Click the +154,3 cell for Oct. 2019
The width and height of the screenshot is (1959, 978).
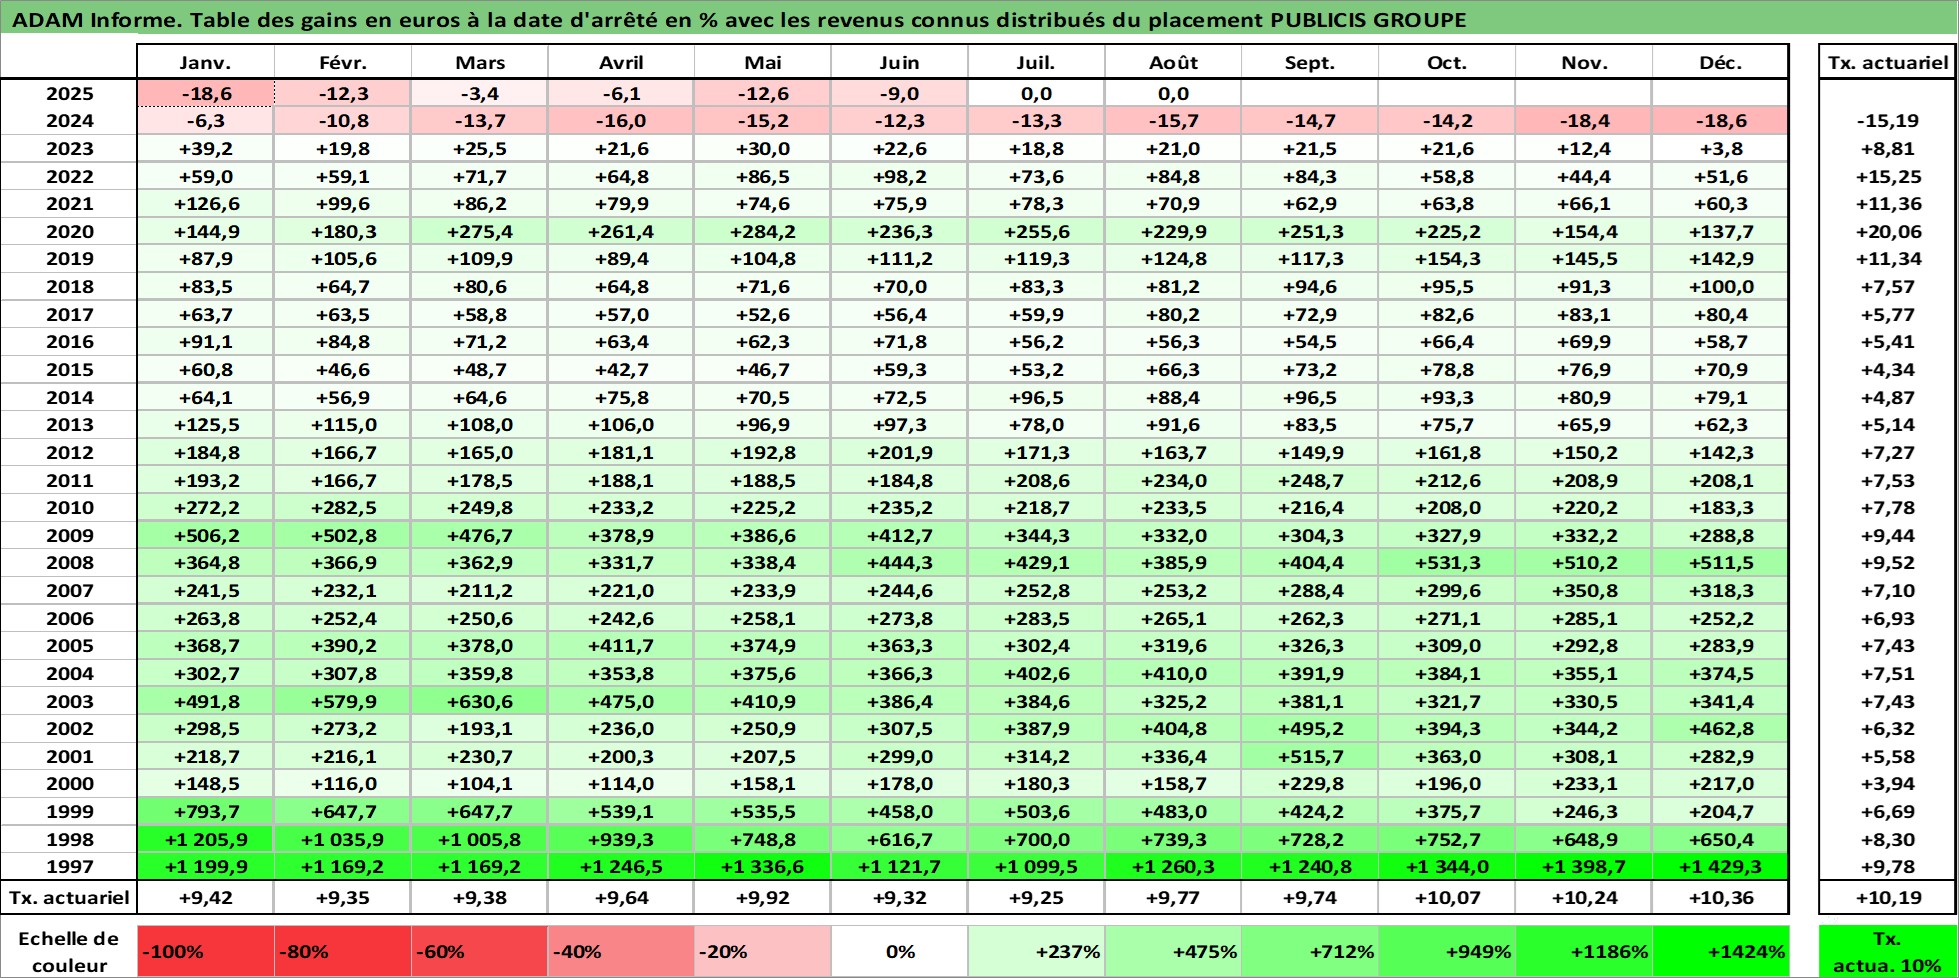pyautogui.click(x=1447, y=259)
